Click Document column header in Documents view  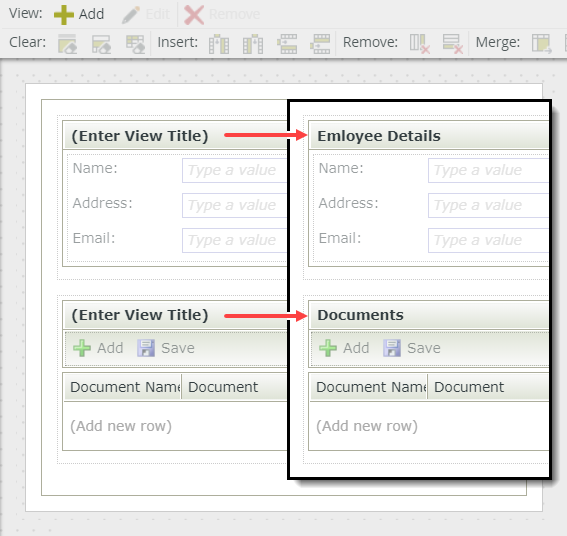click(x=488, y=387)
